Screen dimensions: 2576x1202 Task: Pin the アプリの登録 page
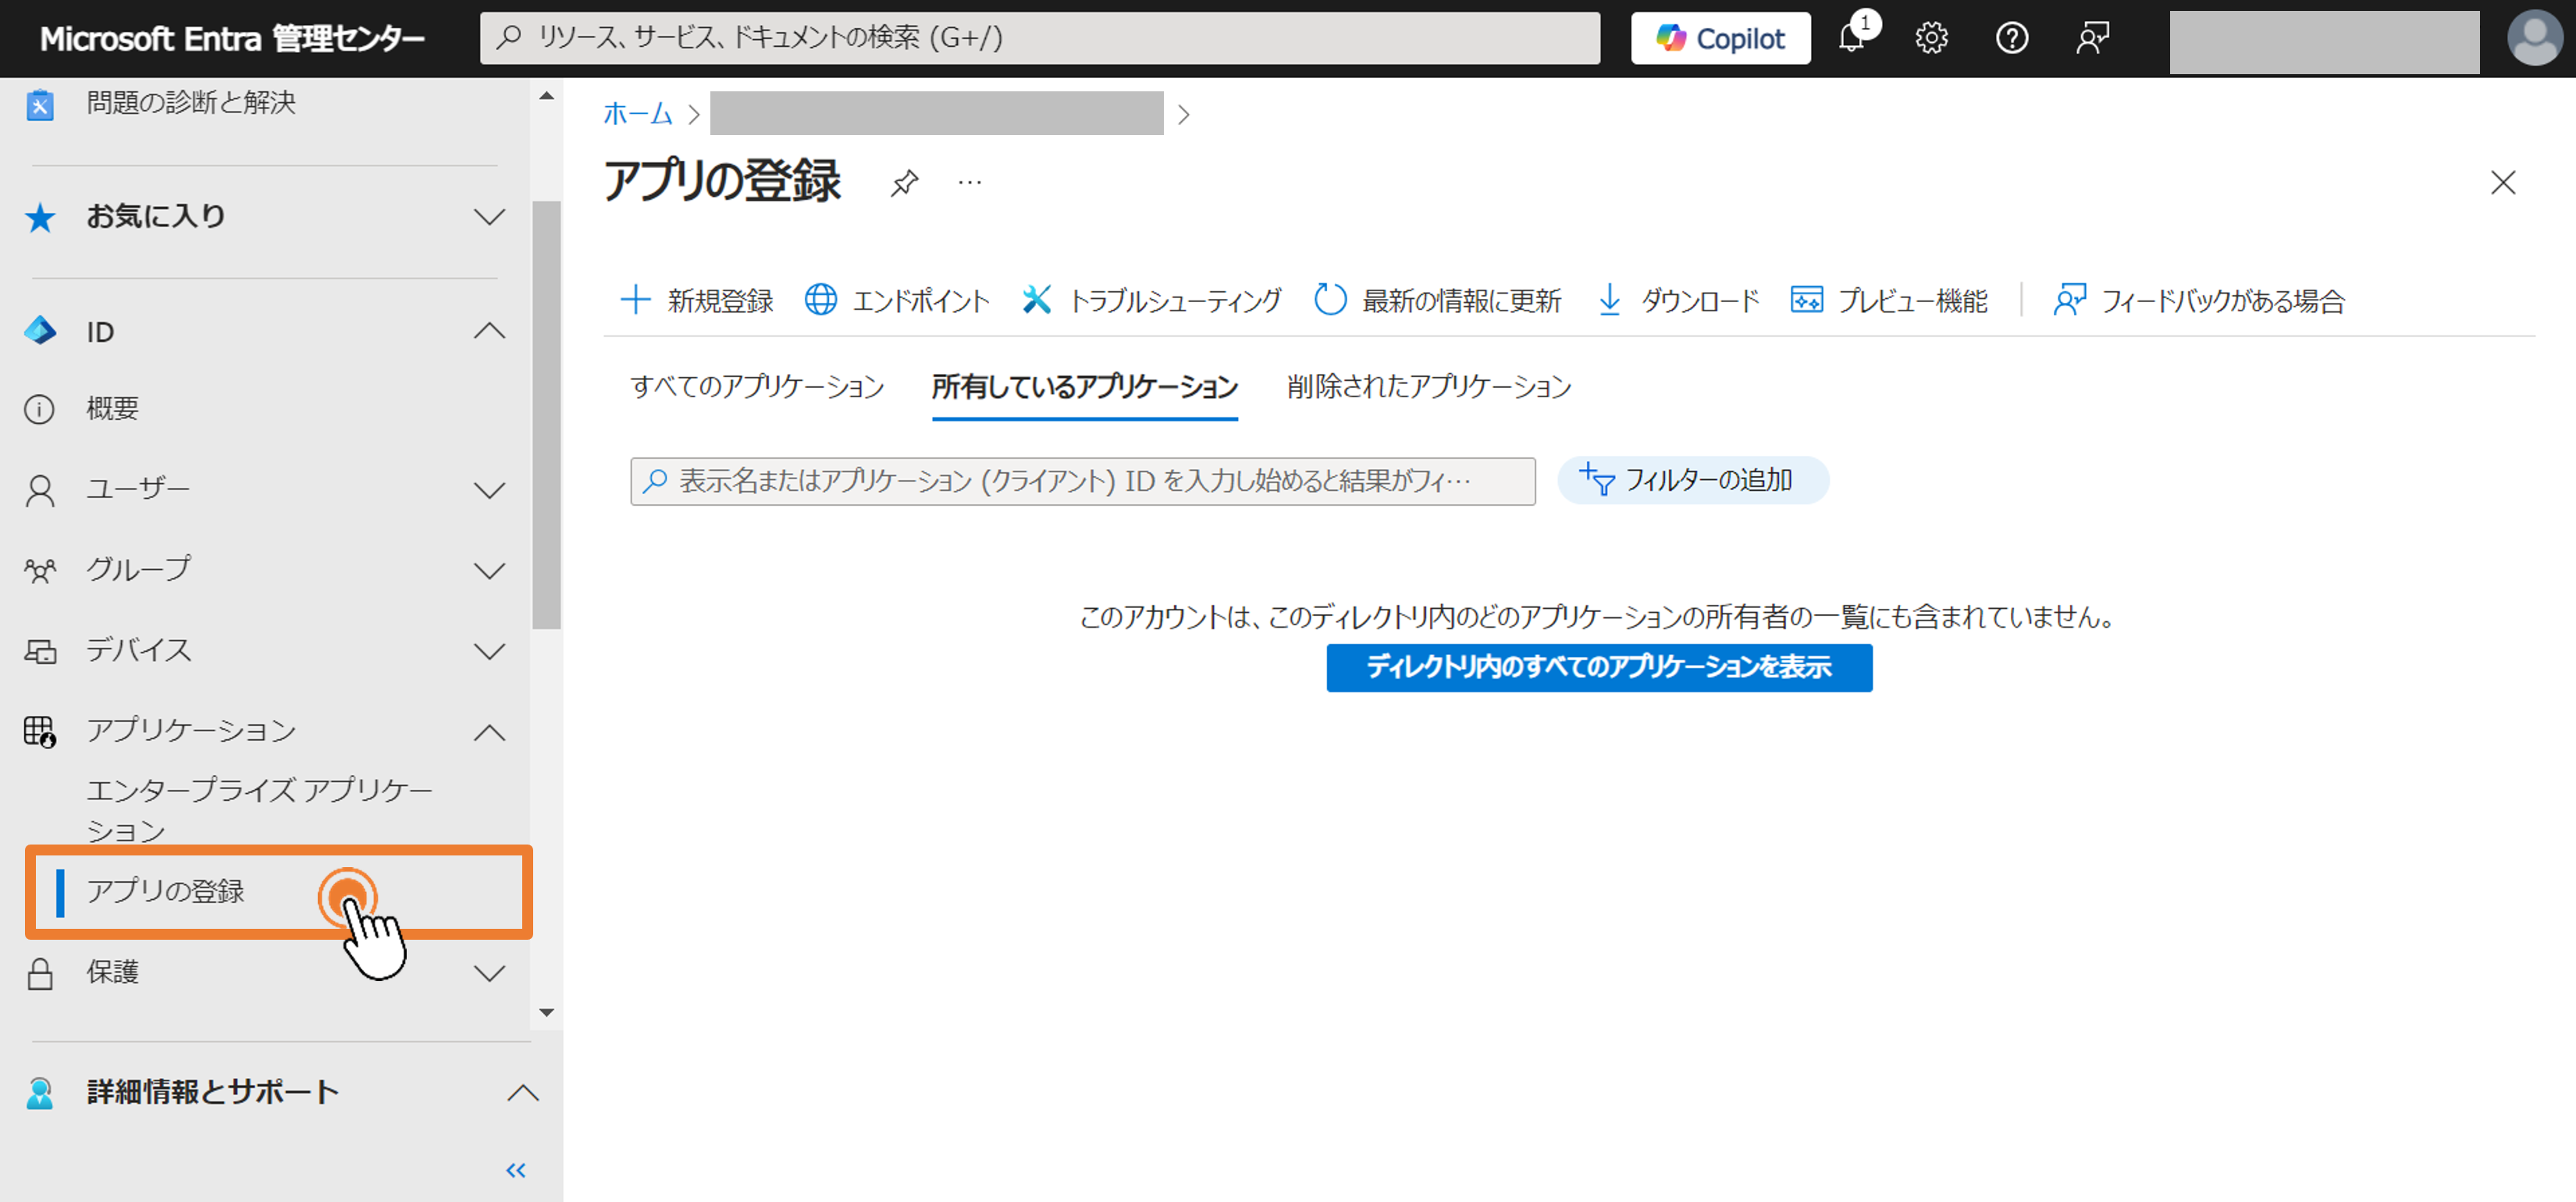(905, 182)
